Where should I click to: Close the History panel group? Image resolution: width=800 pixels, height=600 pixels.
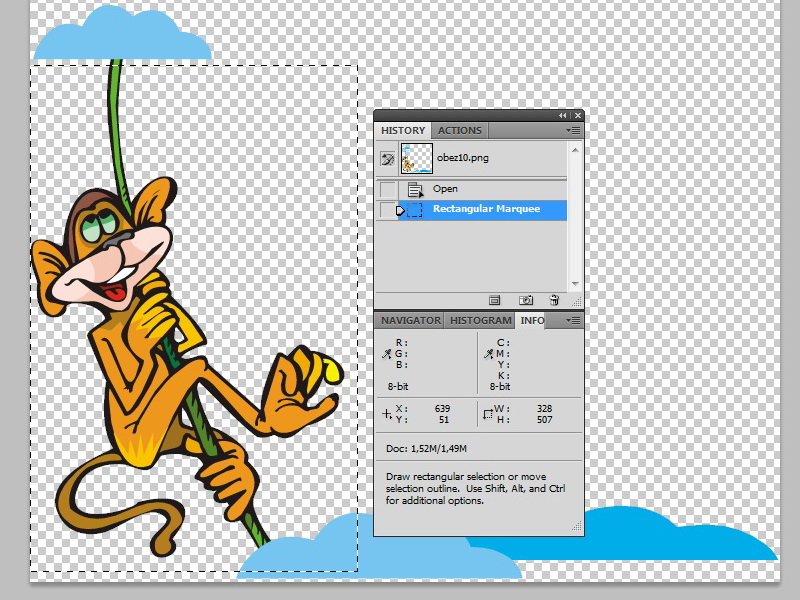pyautogui.click(x=578, y=115)
